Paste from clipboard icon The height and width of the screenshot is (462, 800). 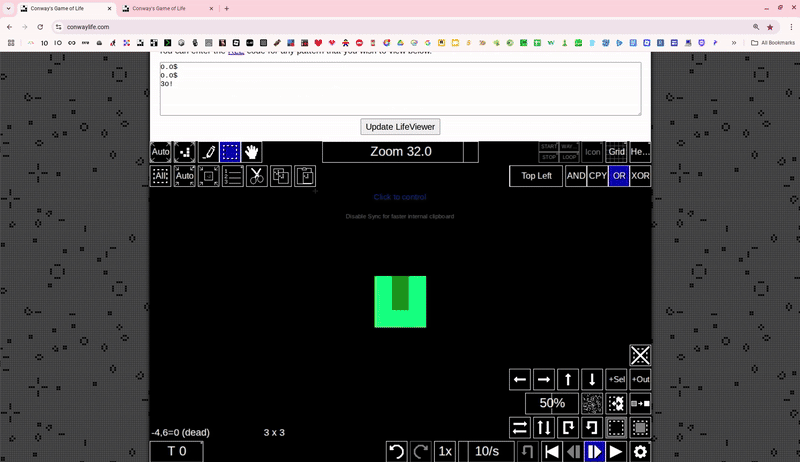(305, 176)
